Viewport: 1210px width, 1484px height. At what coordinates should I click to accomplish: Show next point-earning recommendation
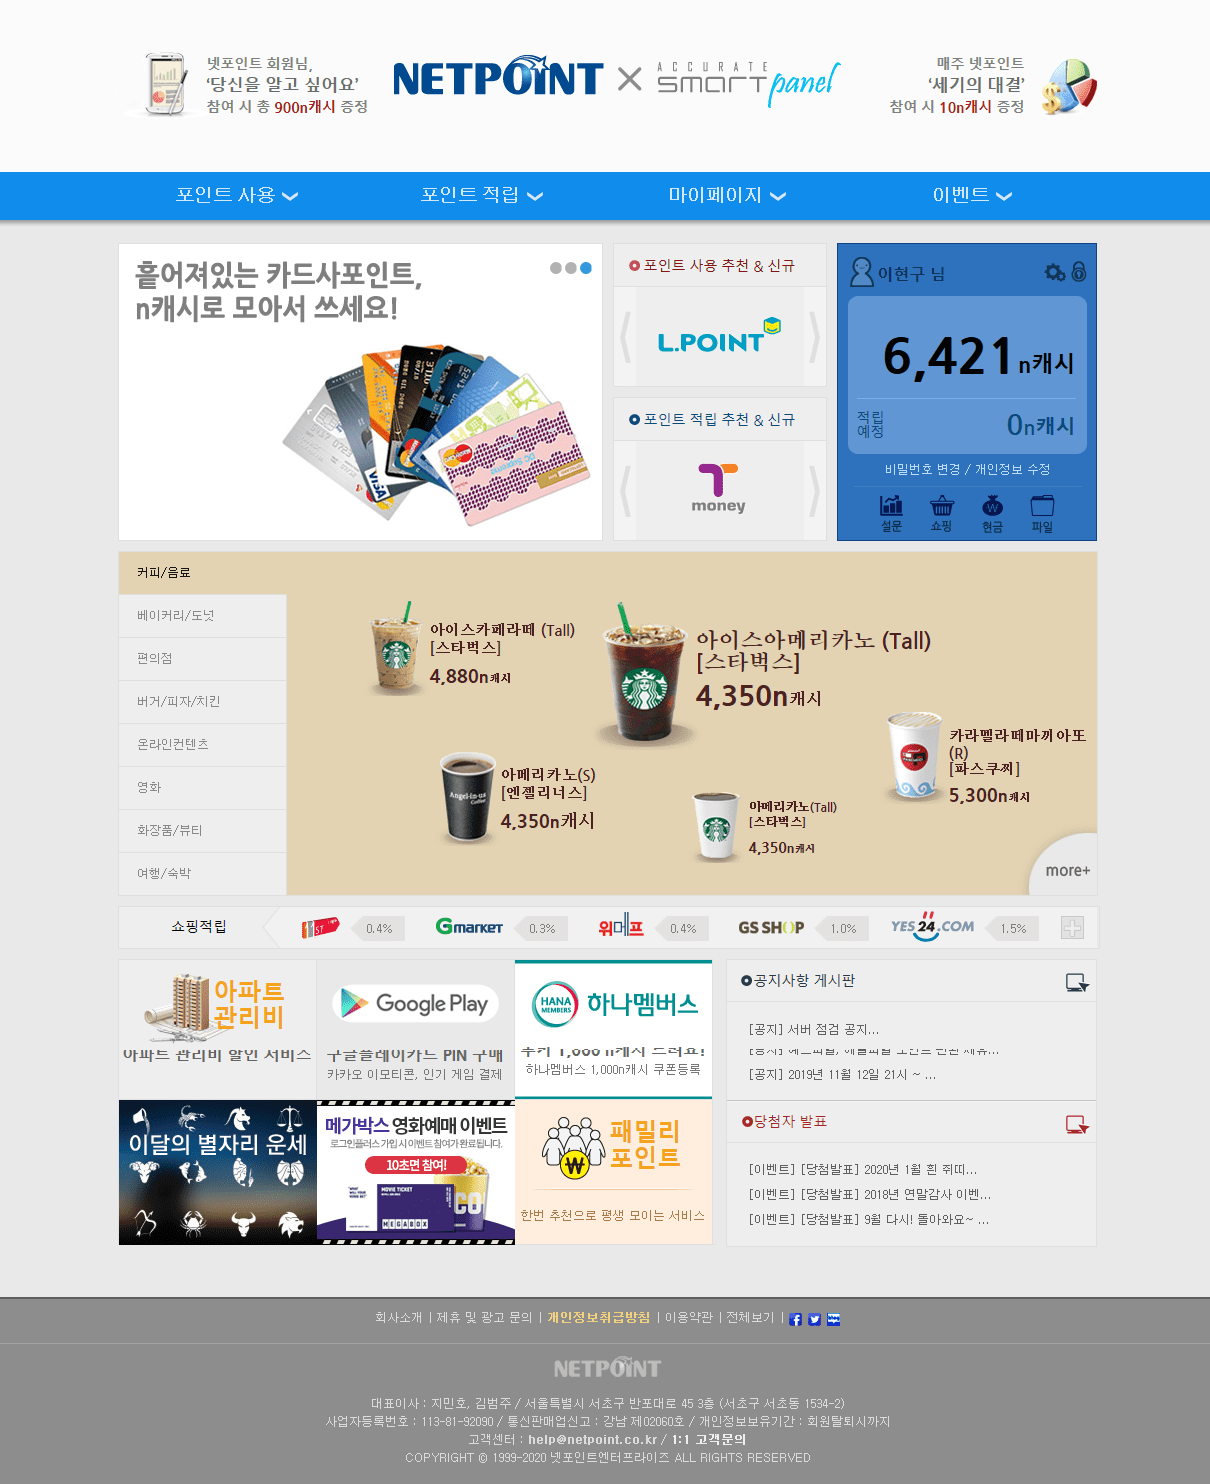tap(815, 490)
